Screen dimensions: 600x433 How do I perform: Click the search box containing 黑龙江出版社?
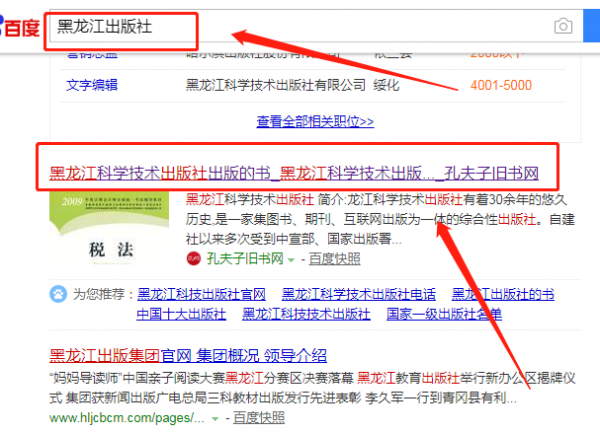300,26
